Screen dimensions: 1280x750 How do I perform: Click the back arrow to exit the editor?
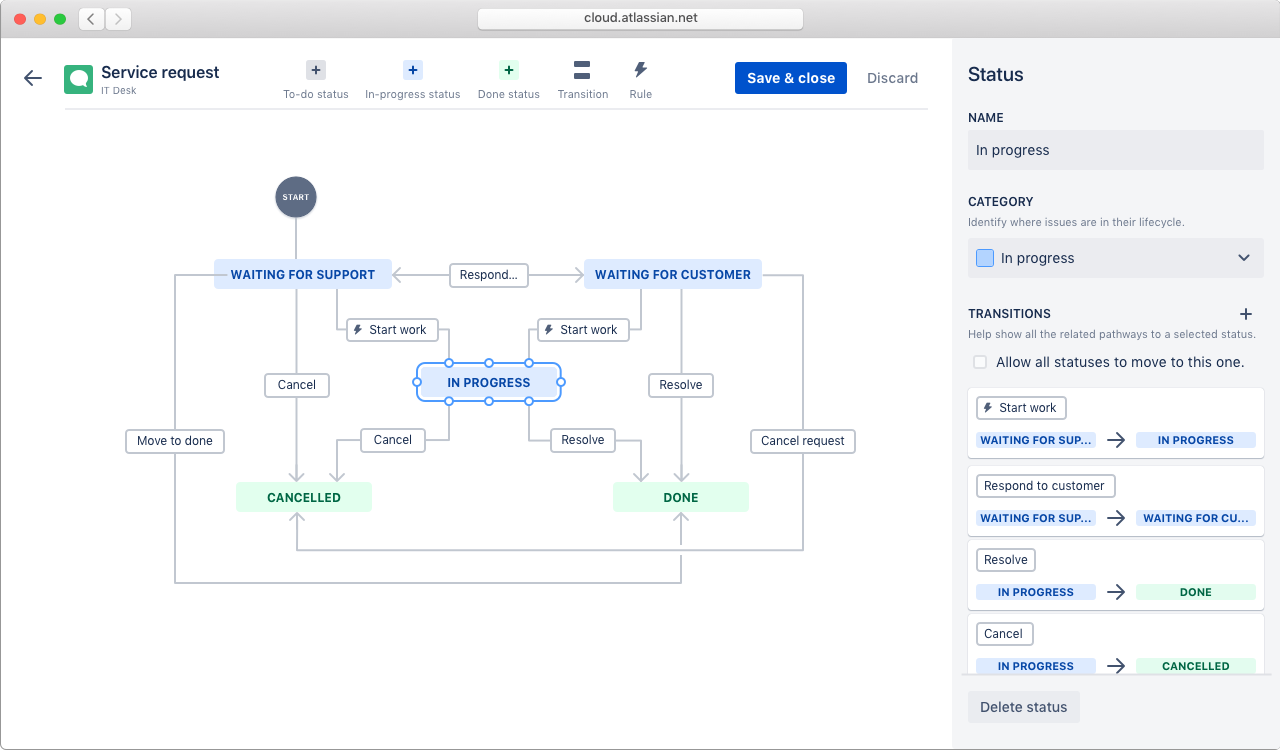(32, 78)
